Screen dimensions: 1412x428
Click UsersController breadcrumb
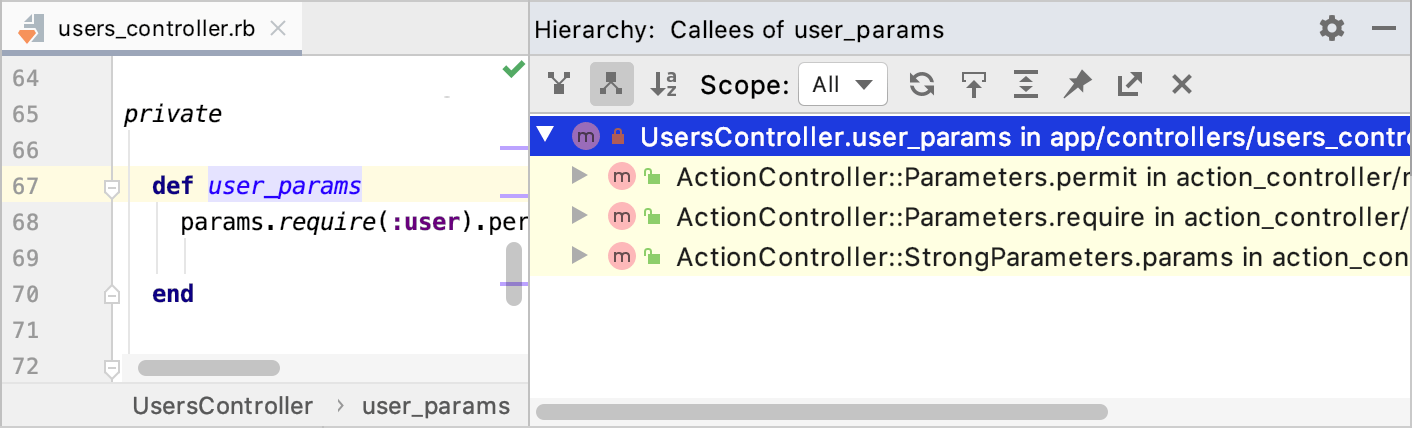click(223, 406)
